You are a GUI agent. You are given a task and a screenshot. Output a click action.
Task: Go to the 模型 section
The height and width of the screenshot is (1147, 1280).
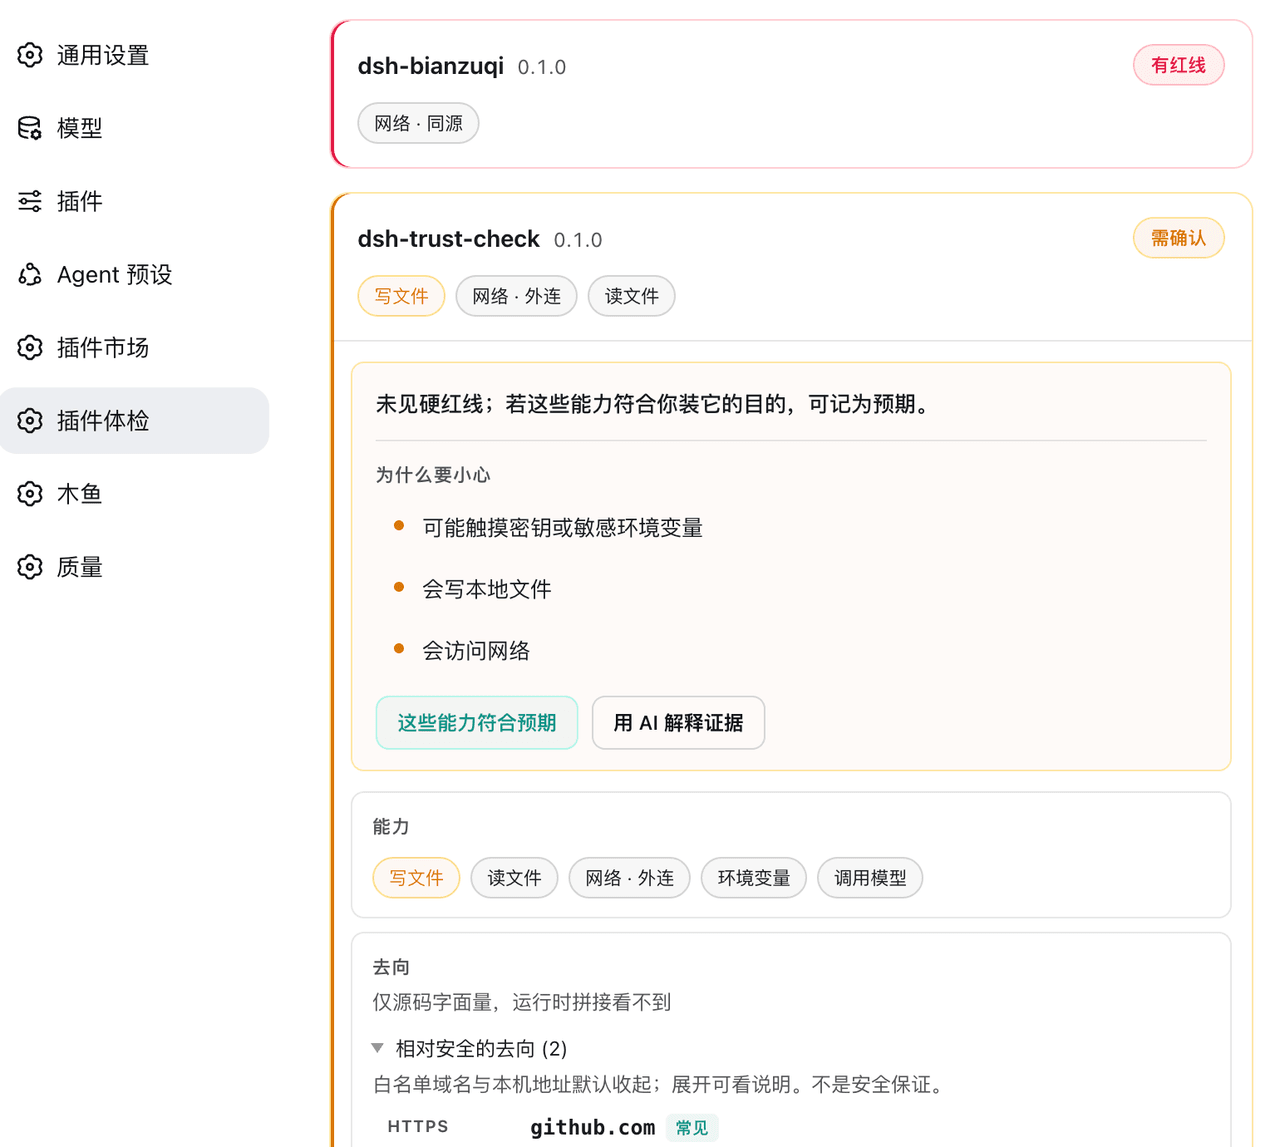(134, 128)
